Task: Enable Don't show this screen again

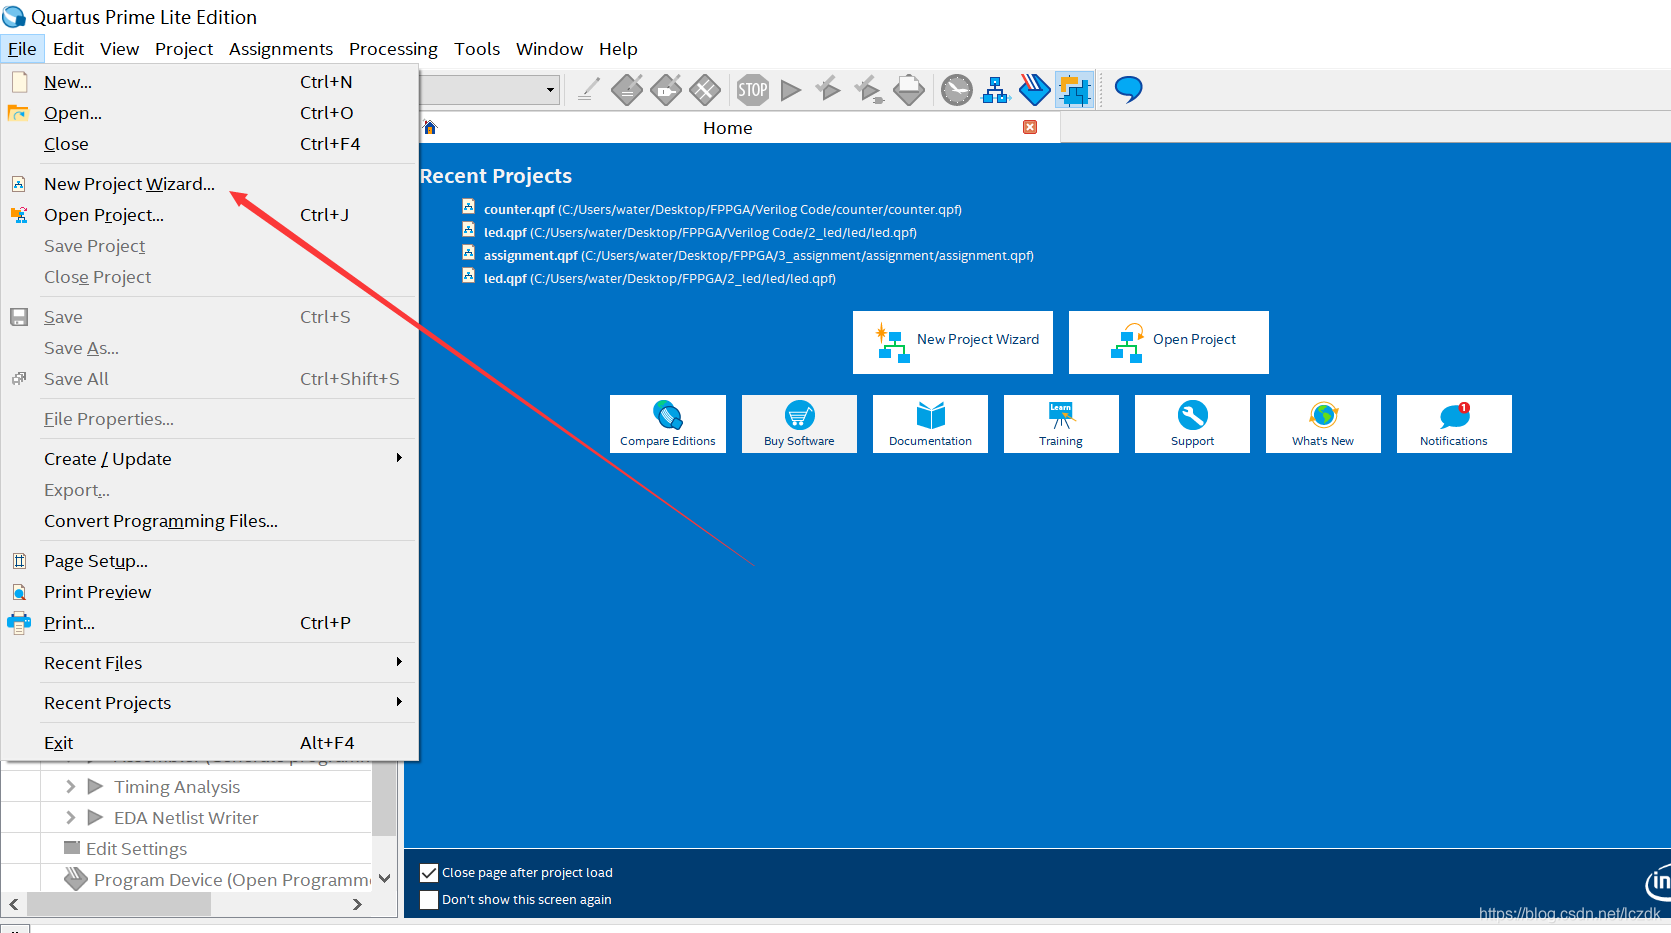Action: pos(429,899)
